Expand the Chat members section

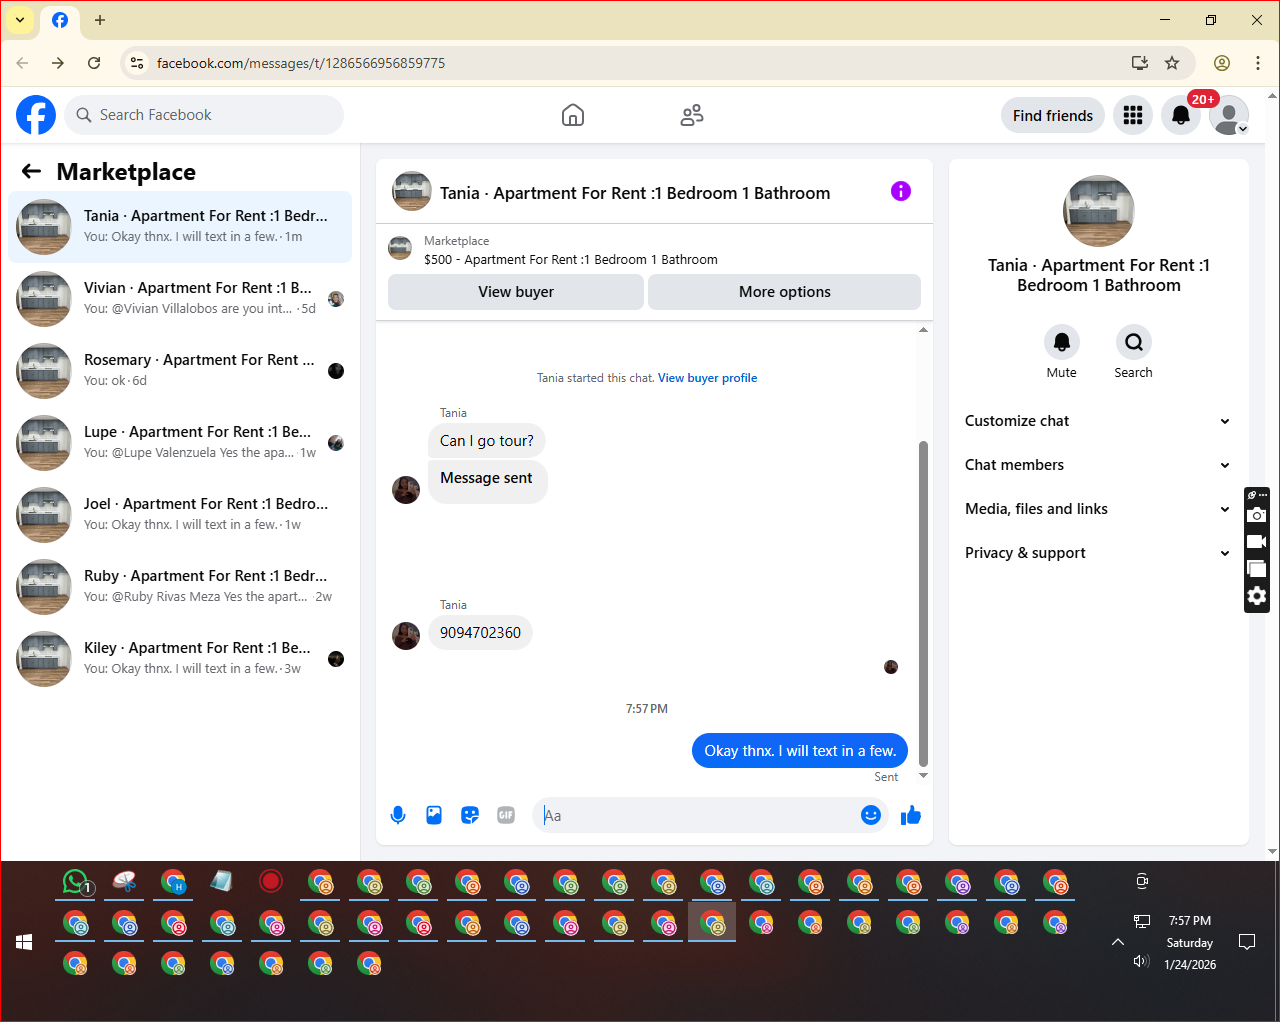(x=1097, y=465)
